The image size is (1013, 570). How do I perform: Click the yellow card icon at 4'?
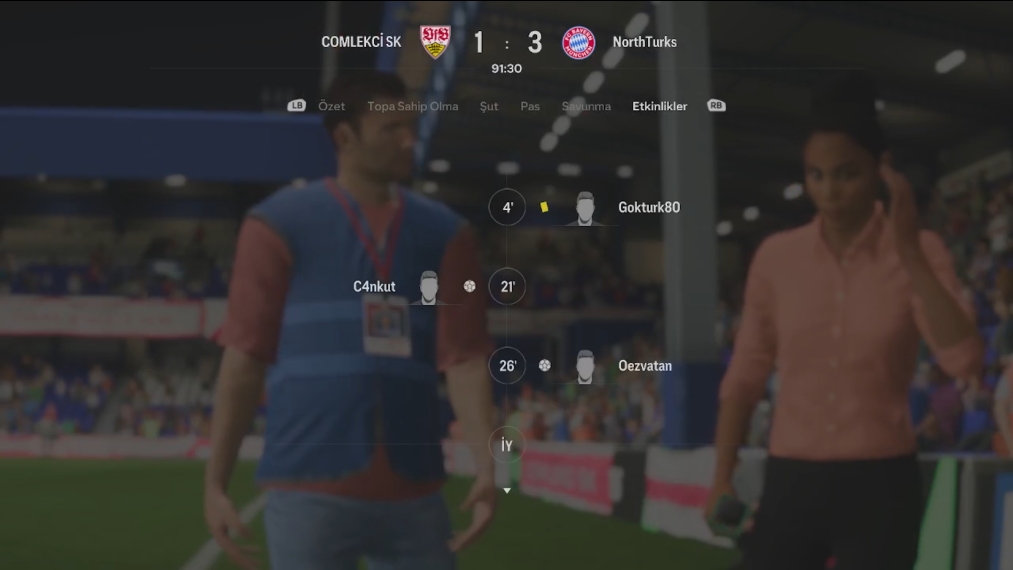(544, 207)
